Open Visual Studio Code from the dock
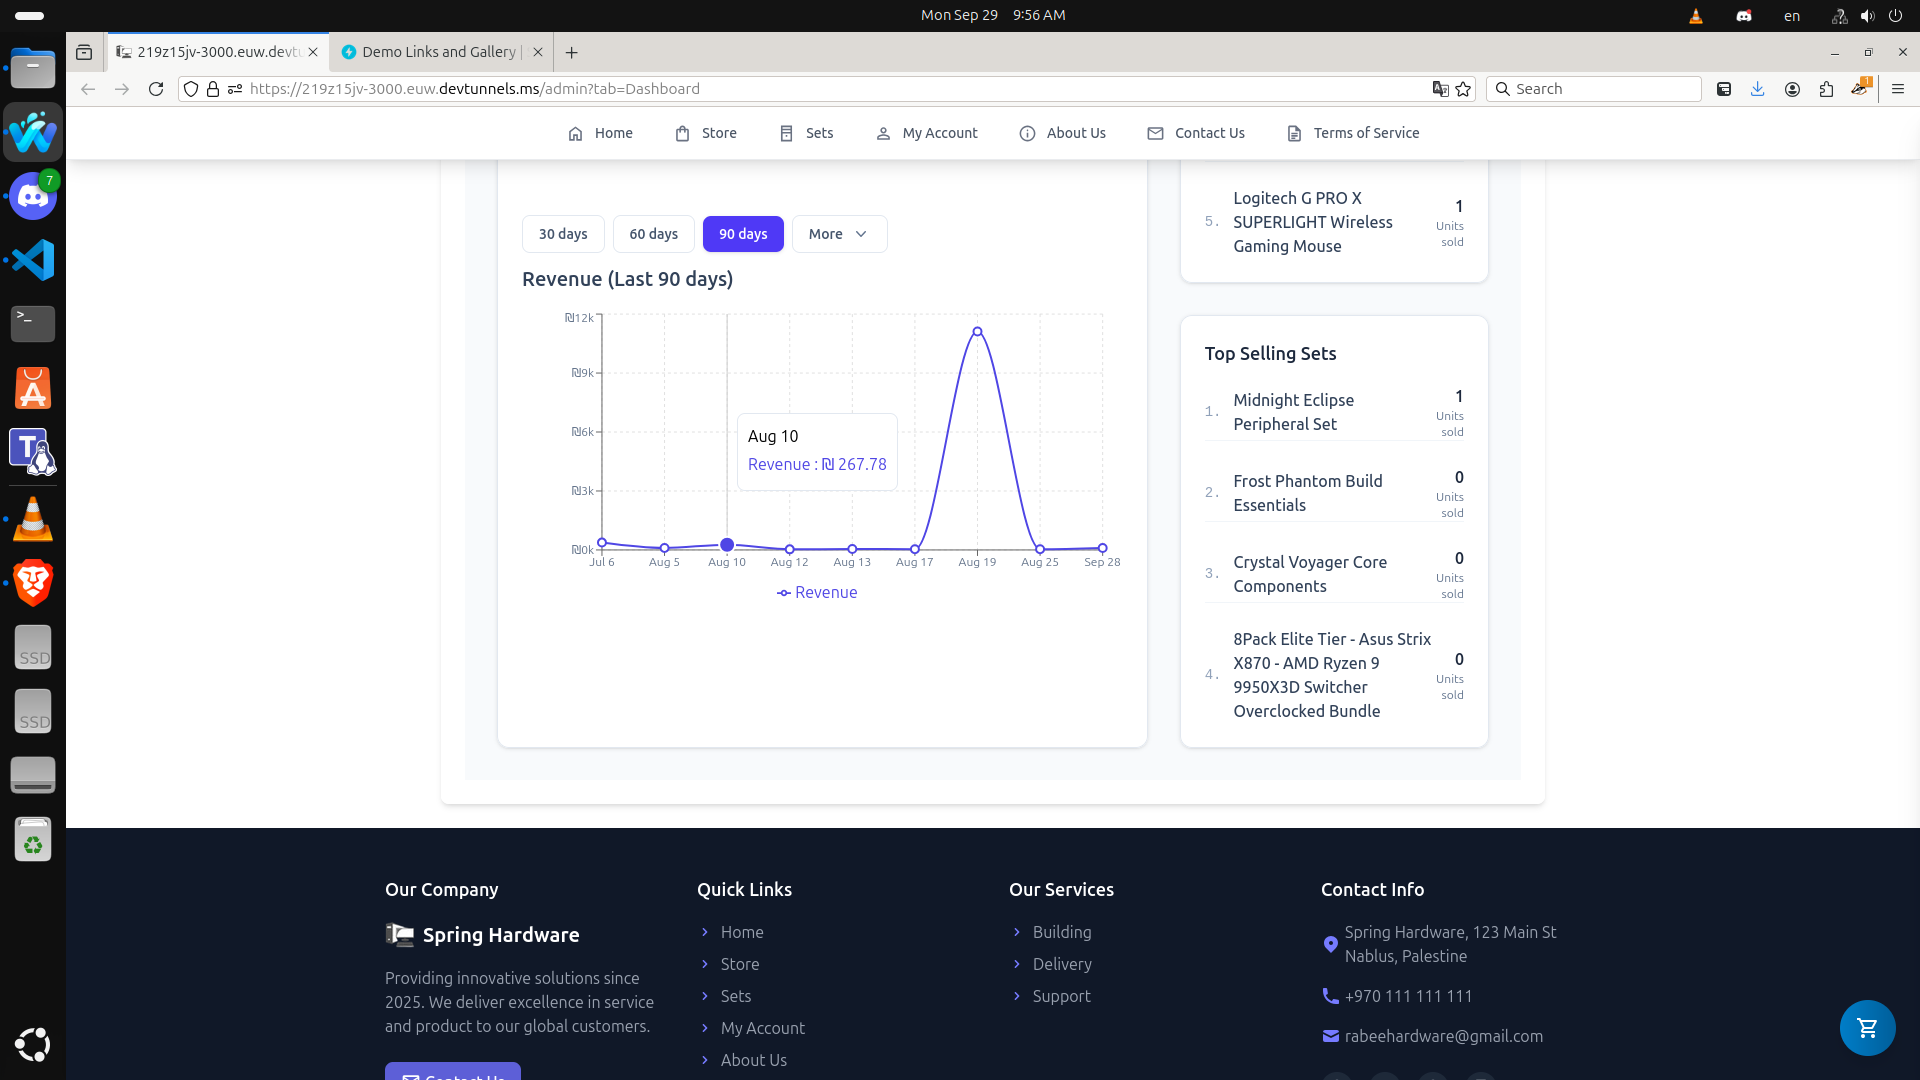1920x1080 pixels. (32, 260)
